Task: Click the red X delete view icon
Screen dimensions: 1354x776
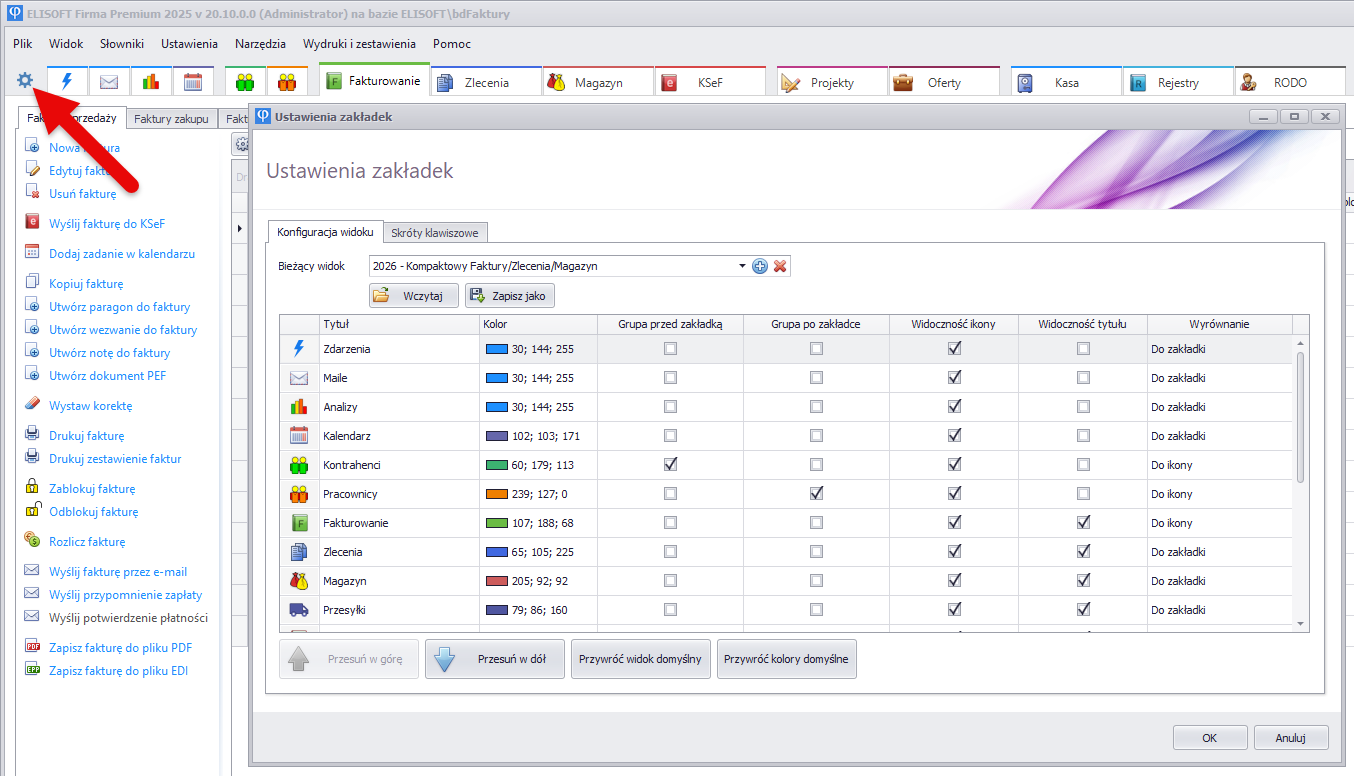Action: (x=780, y=266)
